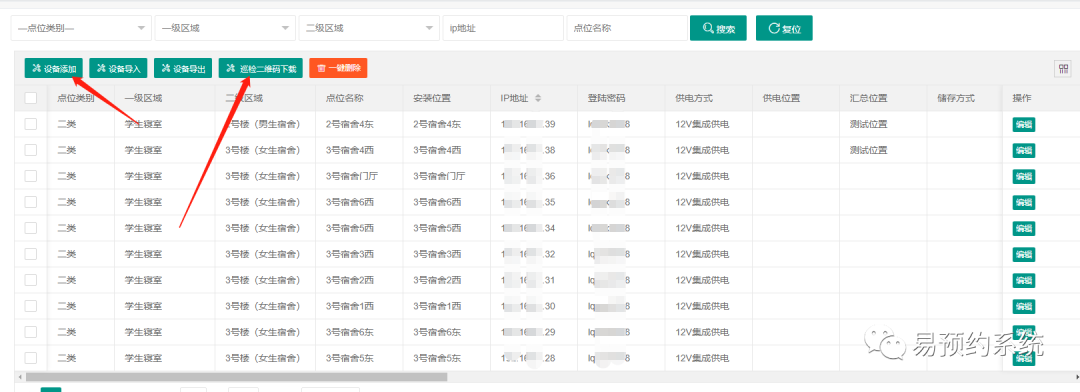1080x392 pixels.
Task: Toggle the IP地址 column sort arrows
Action: (538, 98)
